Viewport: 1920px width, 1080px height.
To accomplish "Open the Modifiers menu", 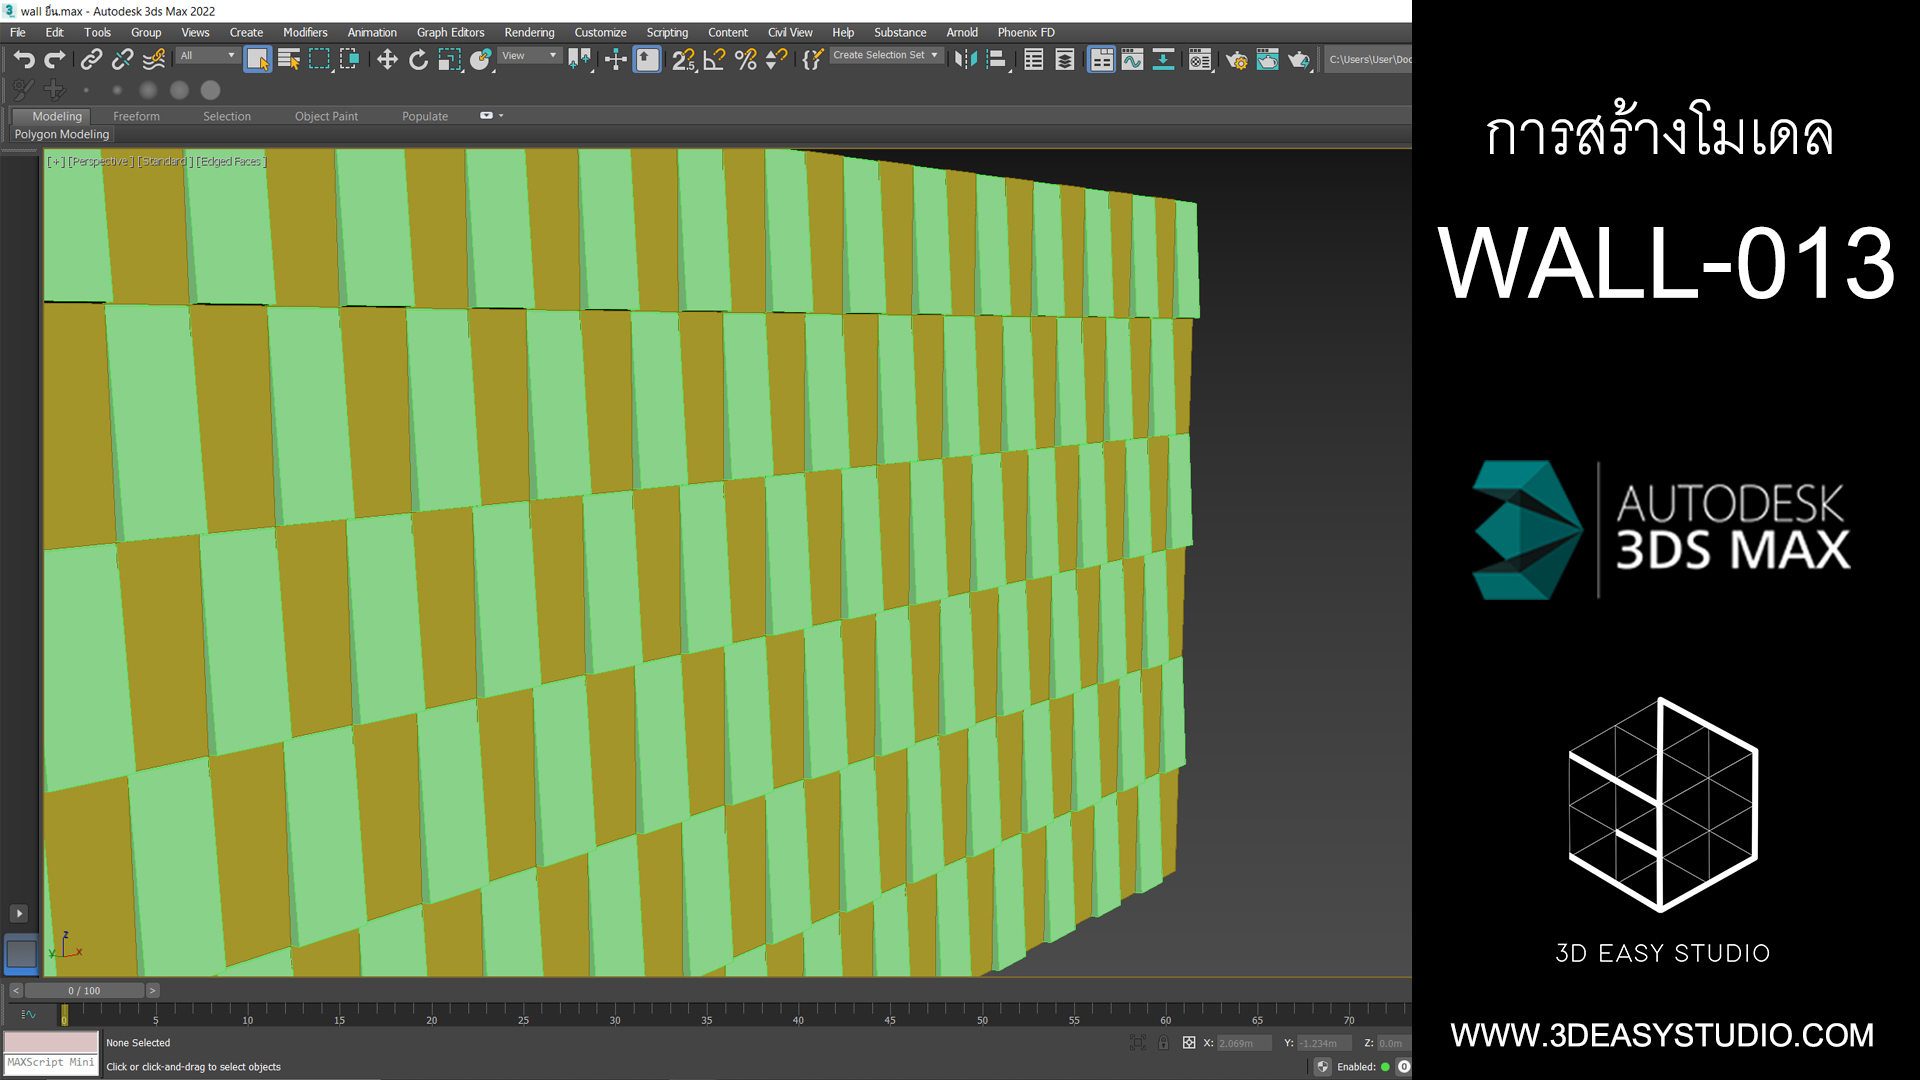I will tap(305, 32).
